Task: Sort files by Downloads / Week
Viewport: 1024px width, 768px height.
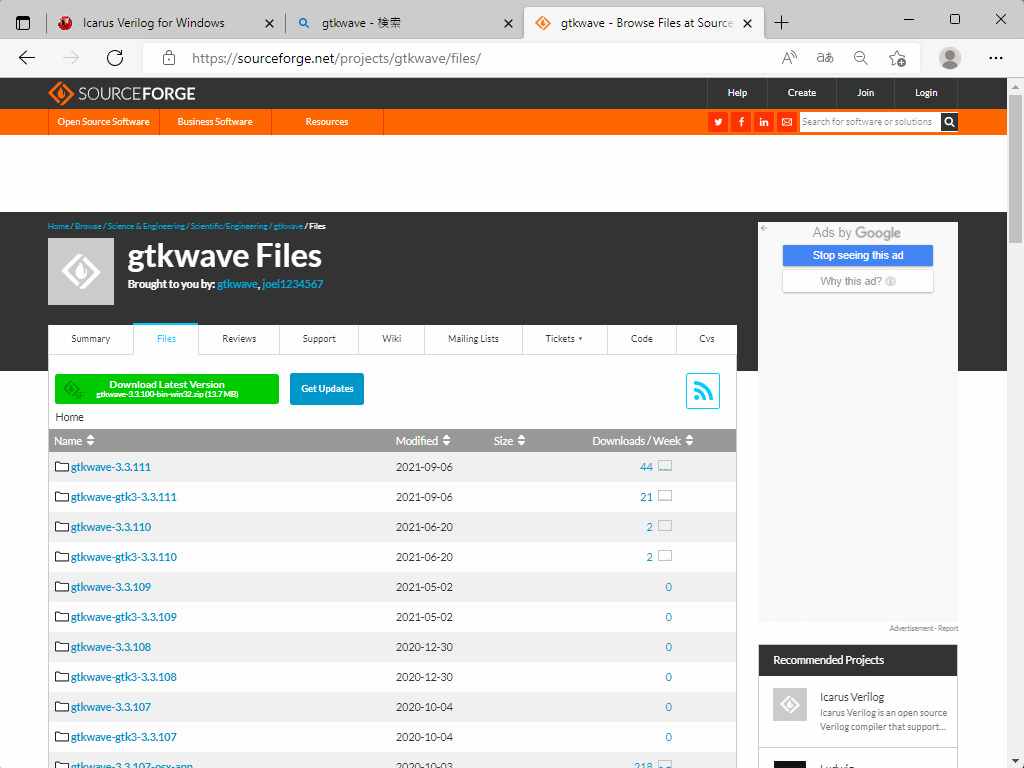Action: [x=643, y=441]
